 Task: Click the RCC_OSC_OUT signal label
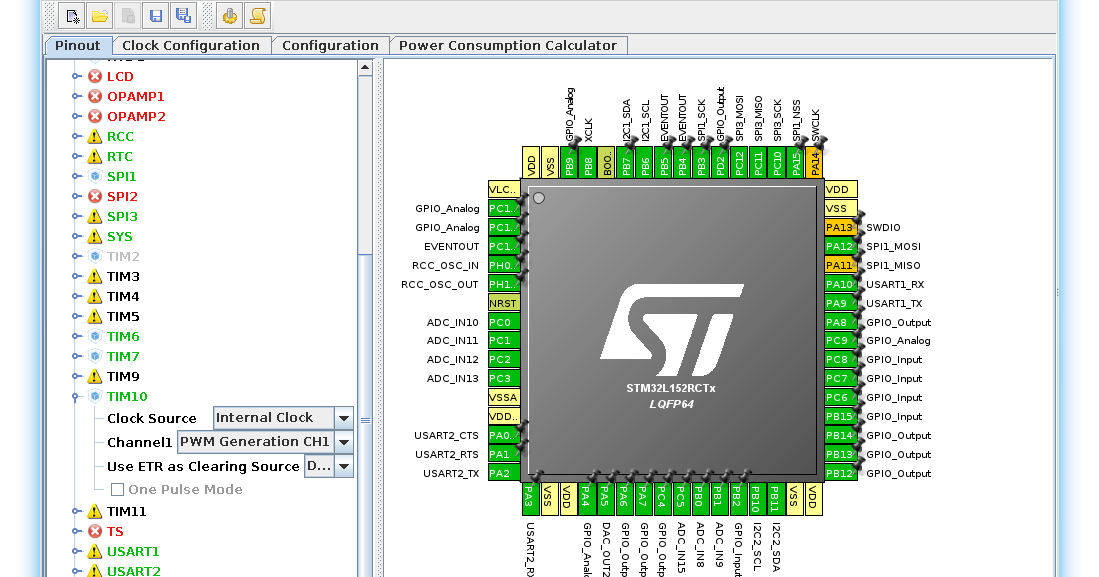click(439, 284)
